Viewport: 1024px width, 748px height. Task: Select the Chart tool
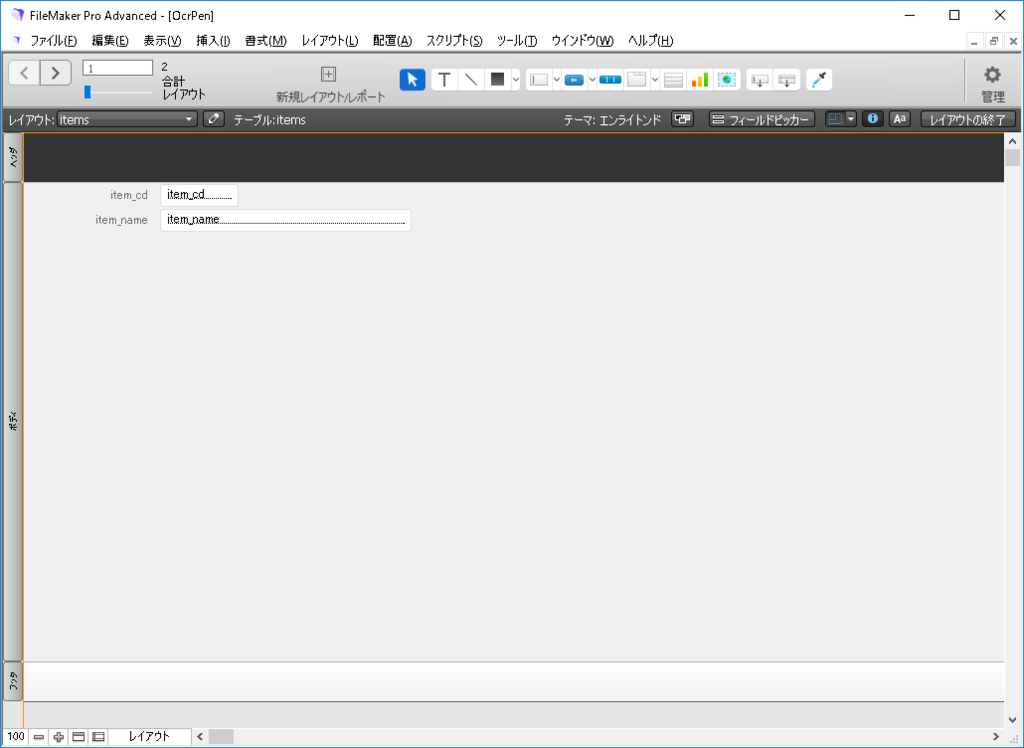[x=699, y=80]
